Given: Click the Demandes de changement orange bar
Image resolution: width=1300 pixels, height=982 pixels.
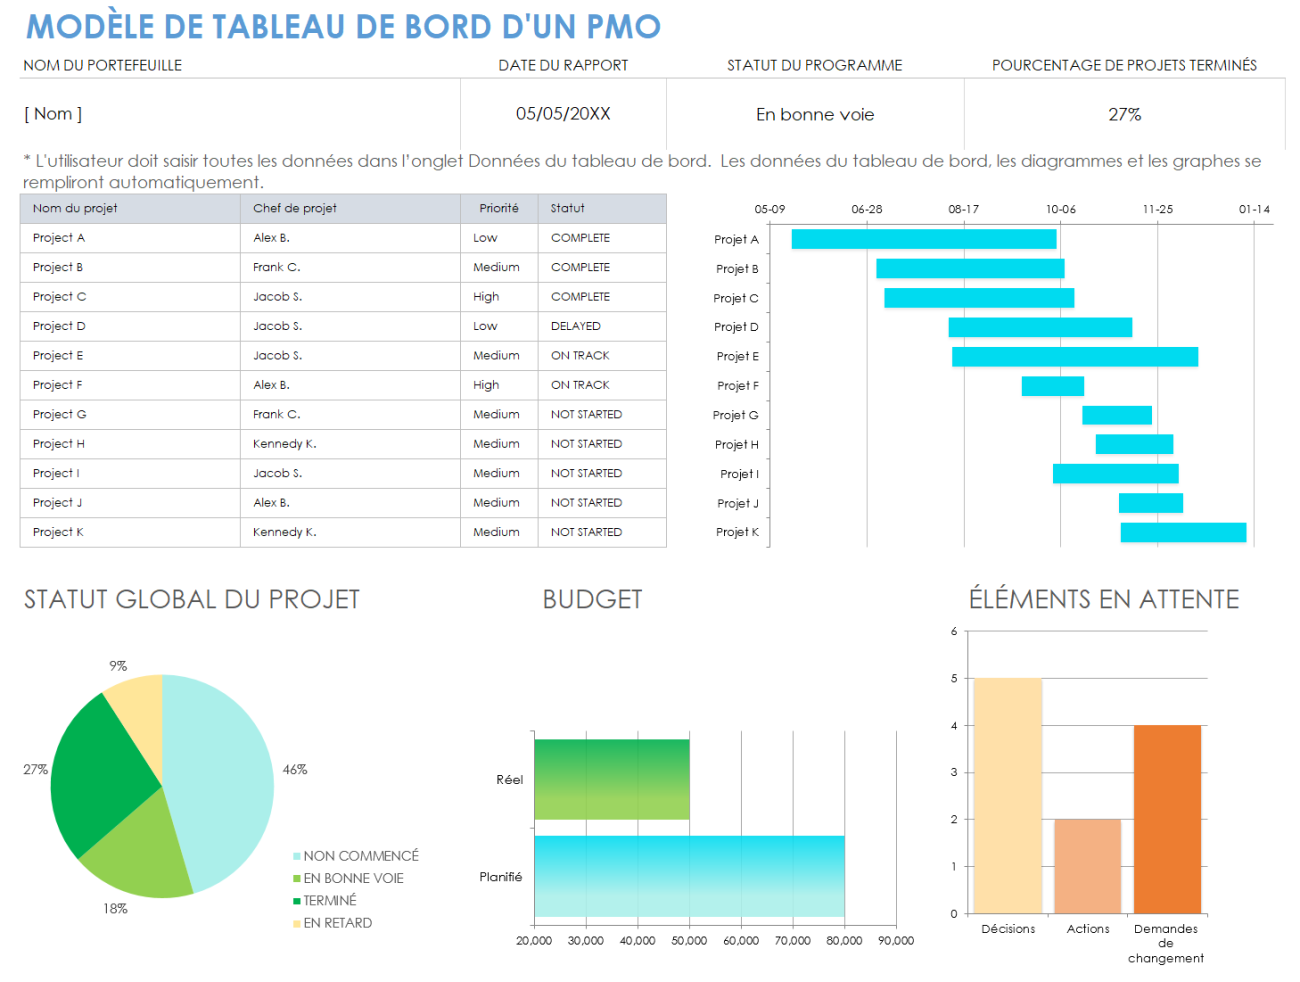Looking at the screenshot, I should (x=1166, y=820).
